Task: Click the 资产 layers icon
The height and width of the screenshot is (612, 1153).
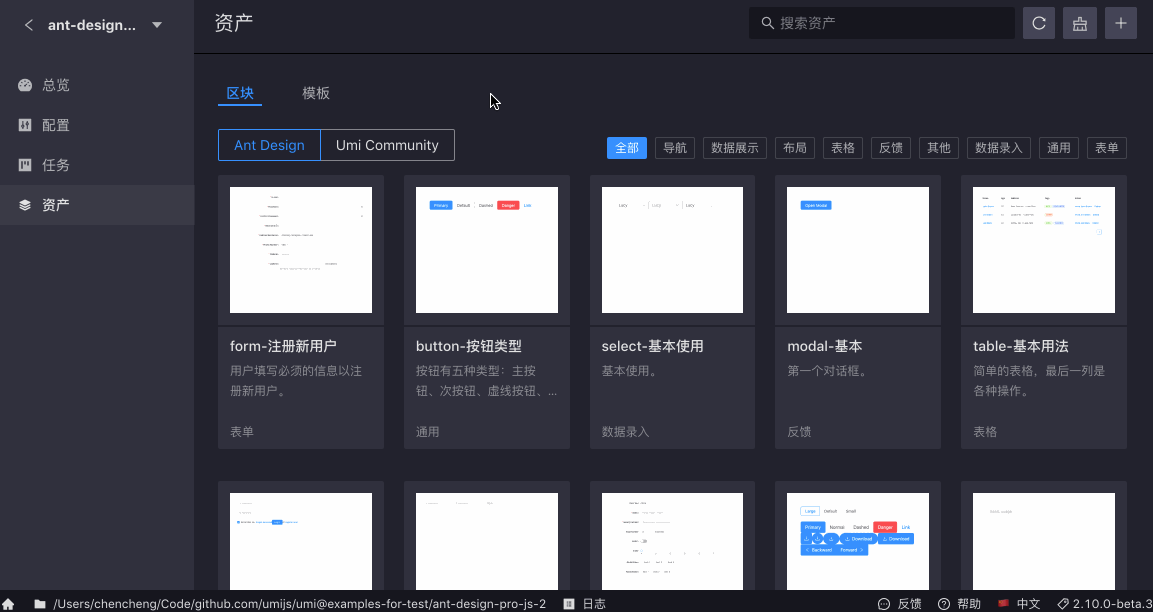Action: tap(25, 205)
